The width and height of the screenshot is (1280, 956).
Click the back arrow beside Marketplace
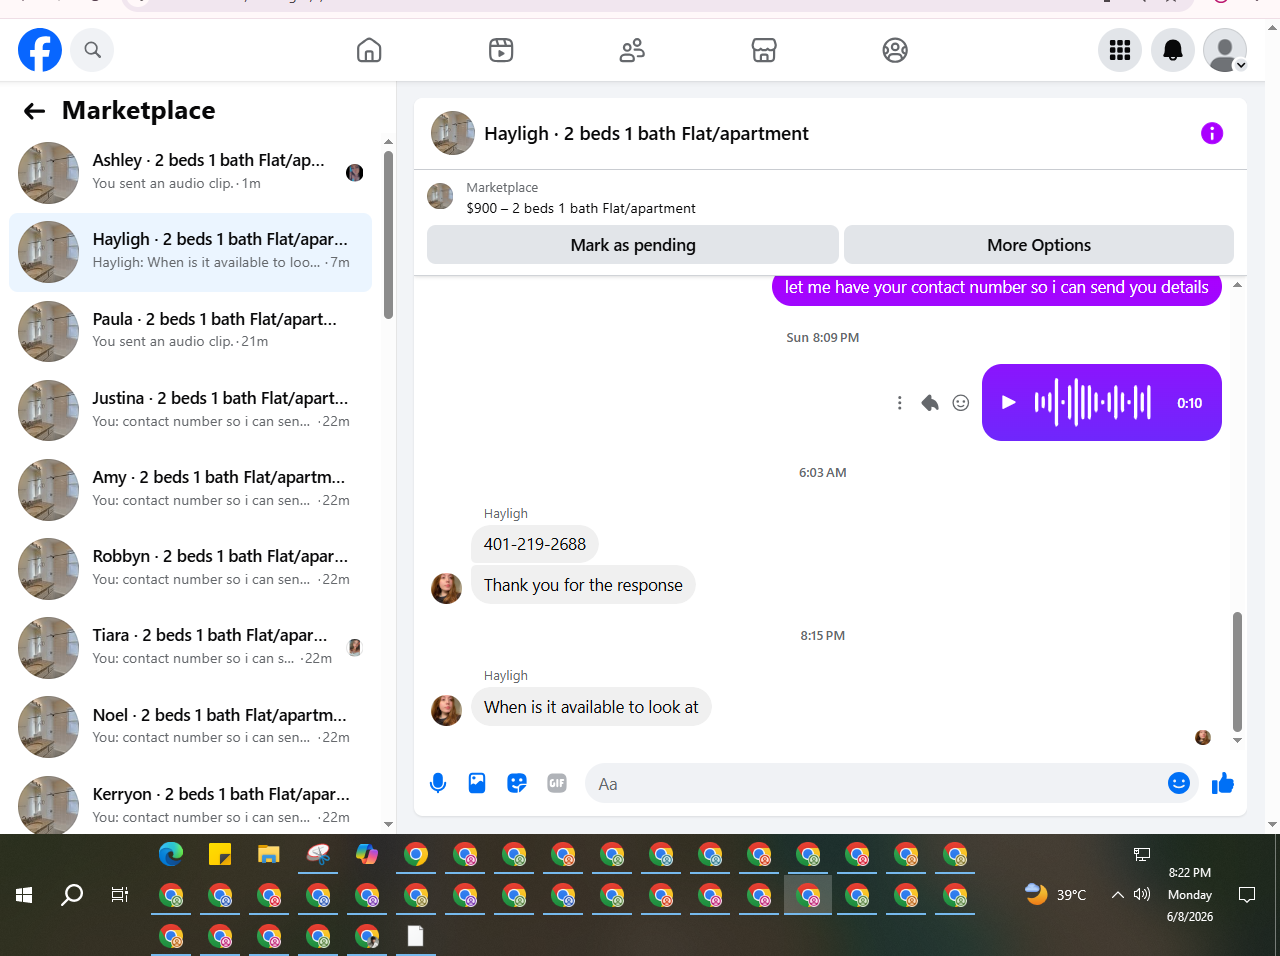(35, 111)
